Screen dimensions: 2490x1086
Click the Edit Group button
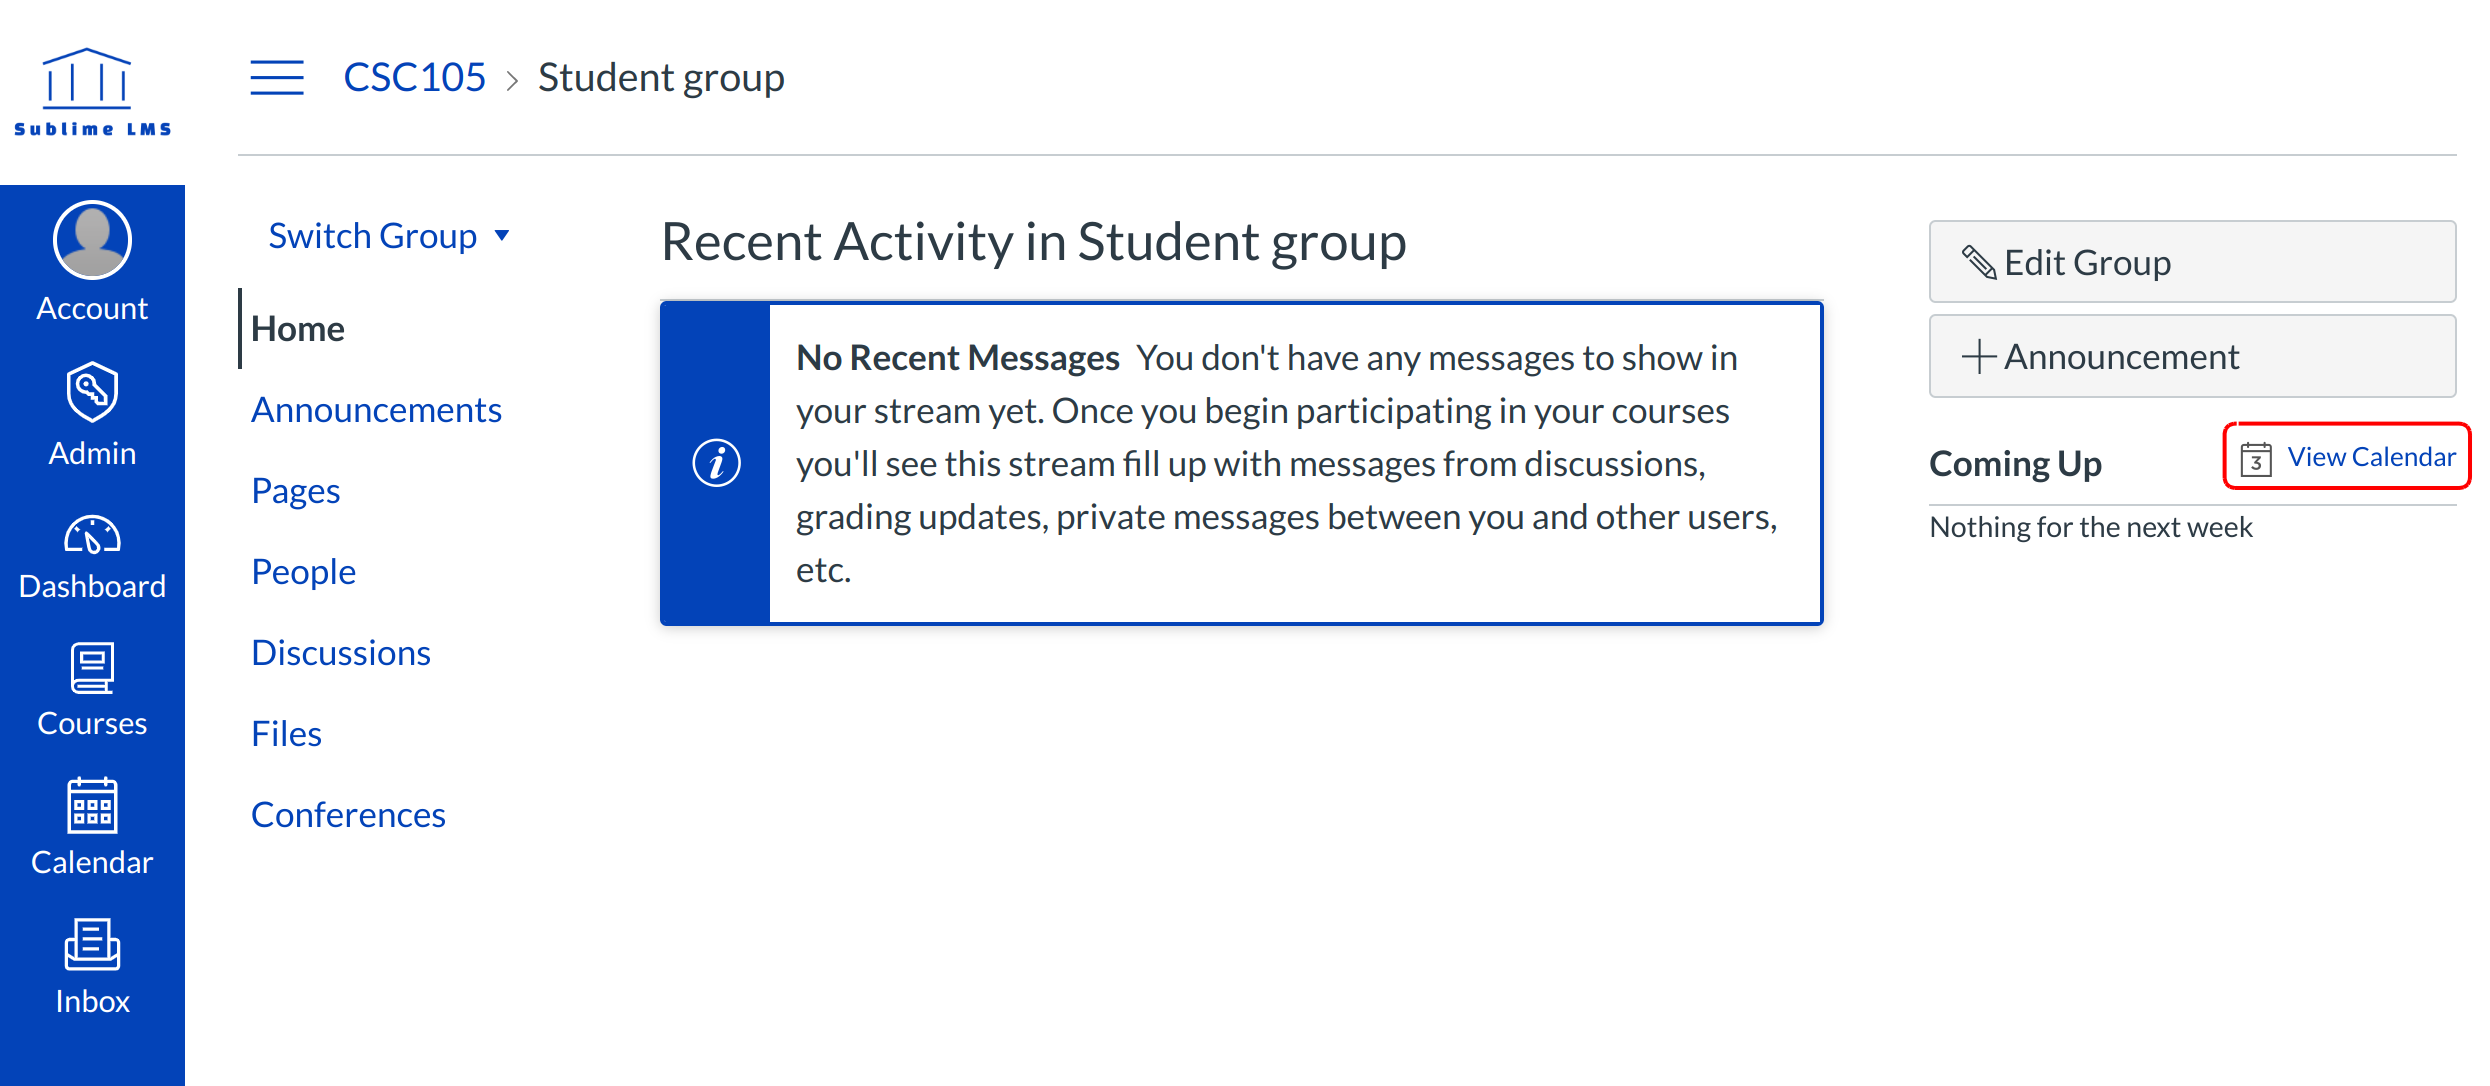2191,262
